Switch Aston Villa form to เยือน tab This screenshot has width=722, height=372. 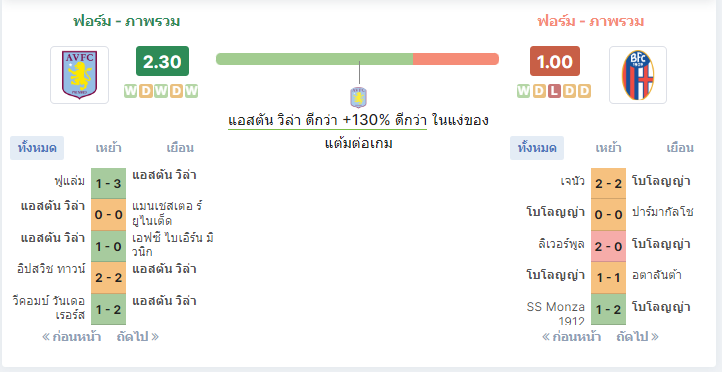click(x=180, y=148)
